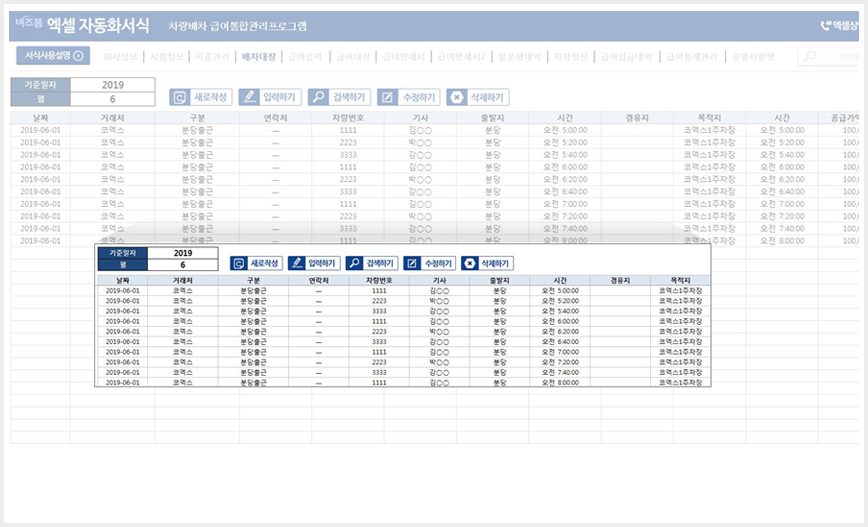Viewport: 868px width, 527px height.
Task: Click the 차량번호 column header in the faded main sheet
Action: [x=348, y=118]
